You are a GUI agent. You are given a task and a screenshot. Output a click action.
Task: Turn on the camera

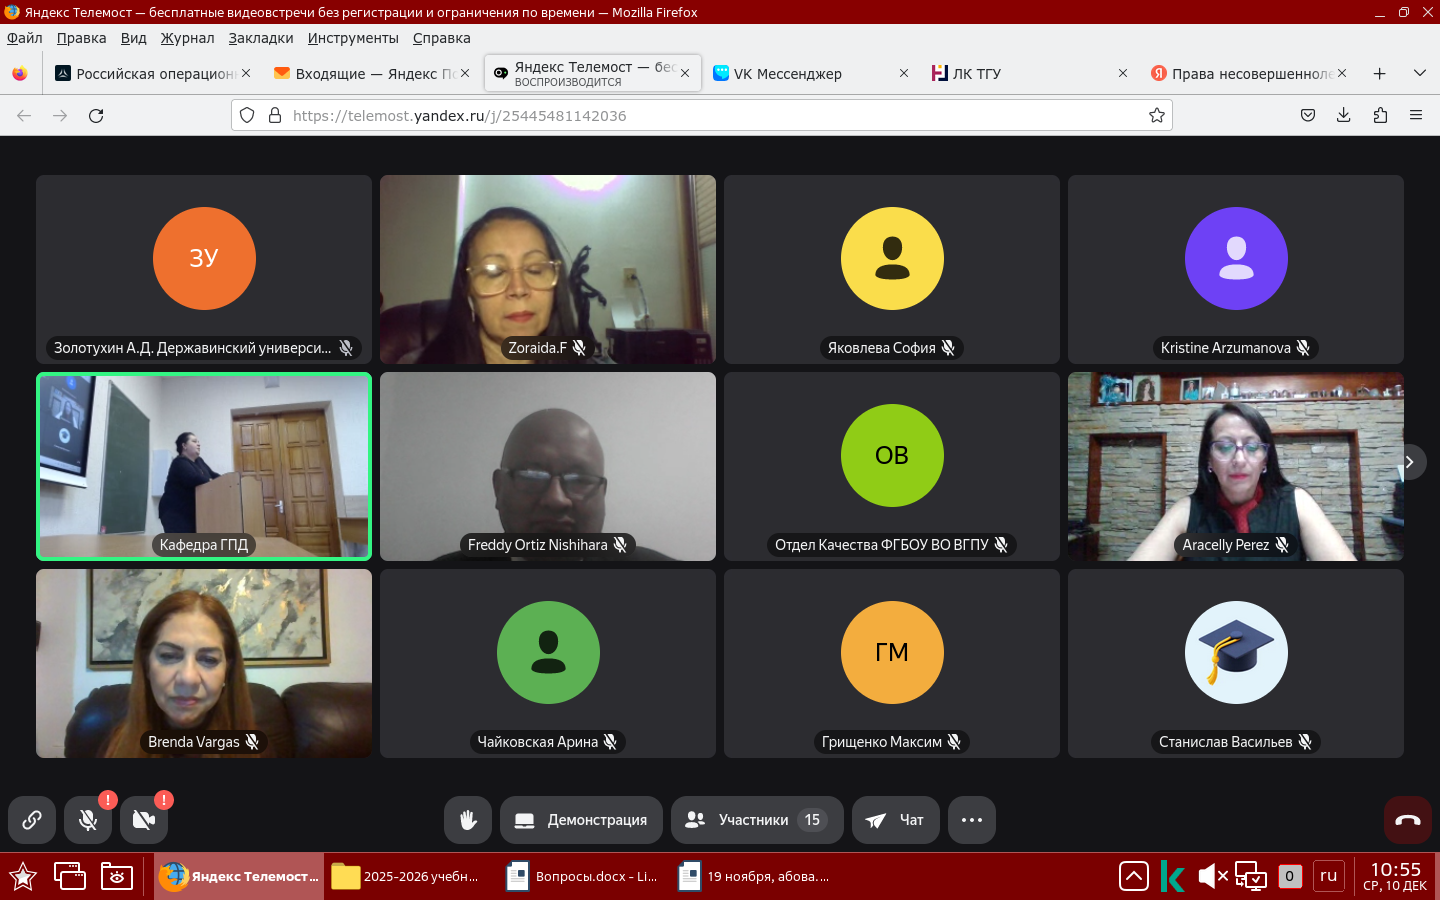(144, 820)
